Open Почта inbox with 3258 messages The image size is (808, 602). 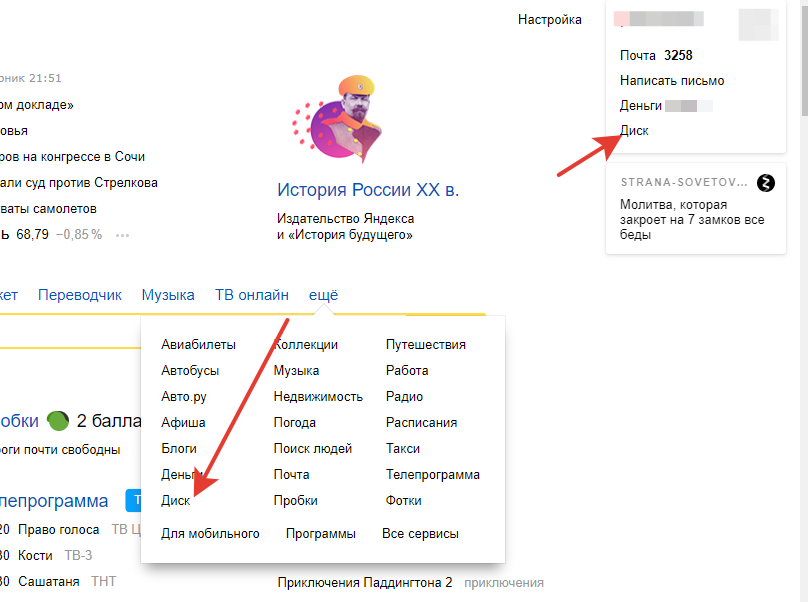[x=656, y=55]
